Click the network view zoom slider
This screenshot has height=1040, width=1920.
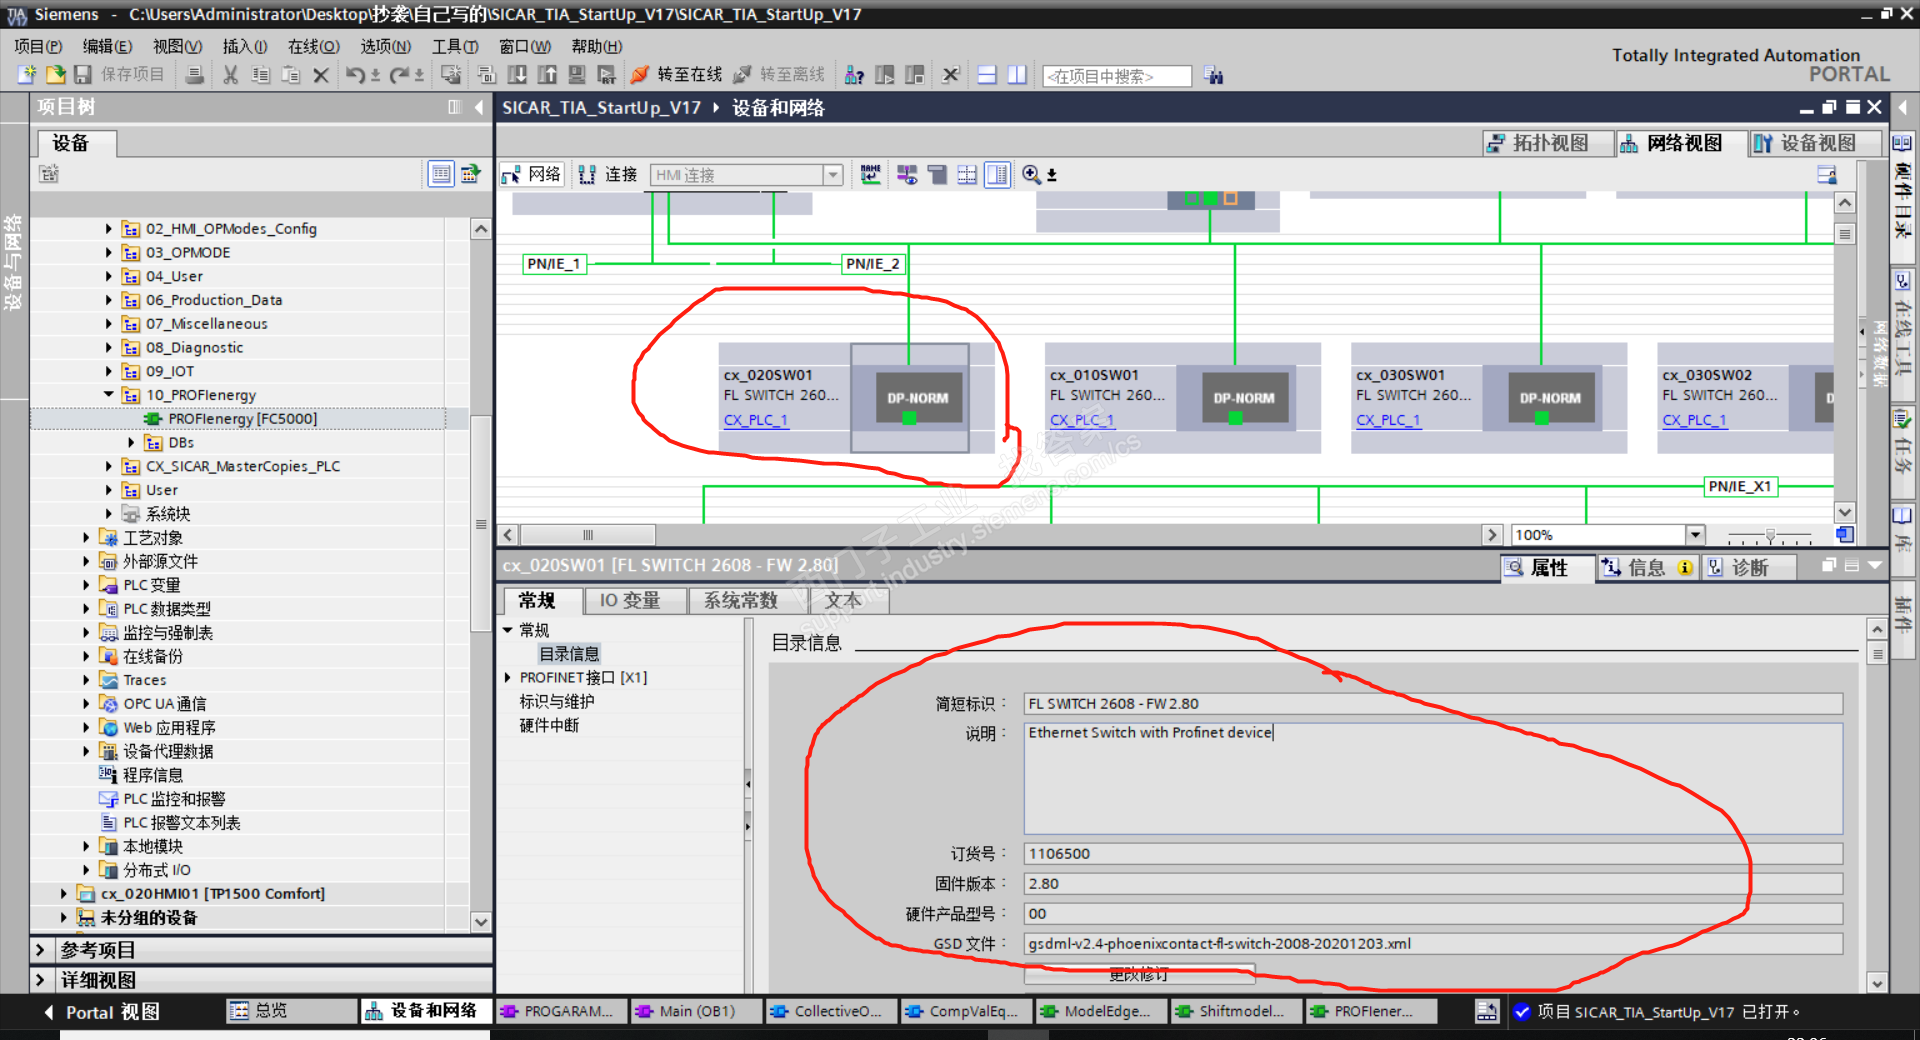point(1770,536)
